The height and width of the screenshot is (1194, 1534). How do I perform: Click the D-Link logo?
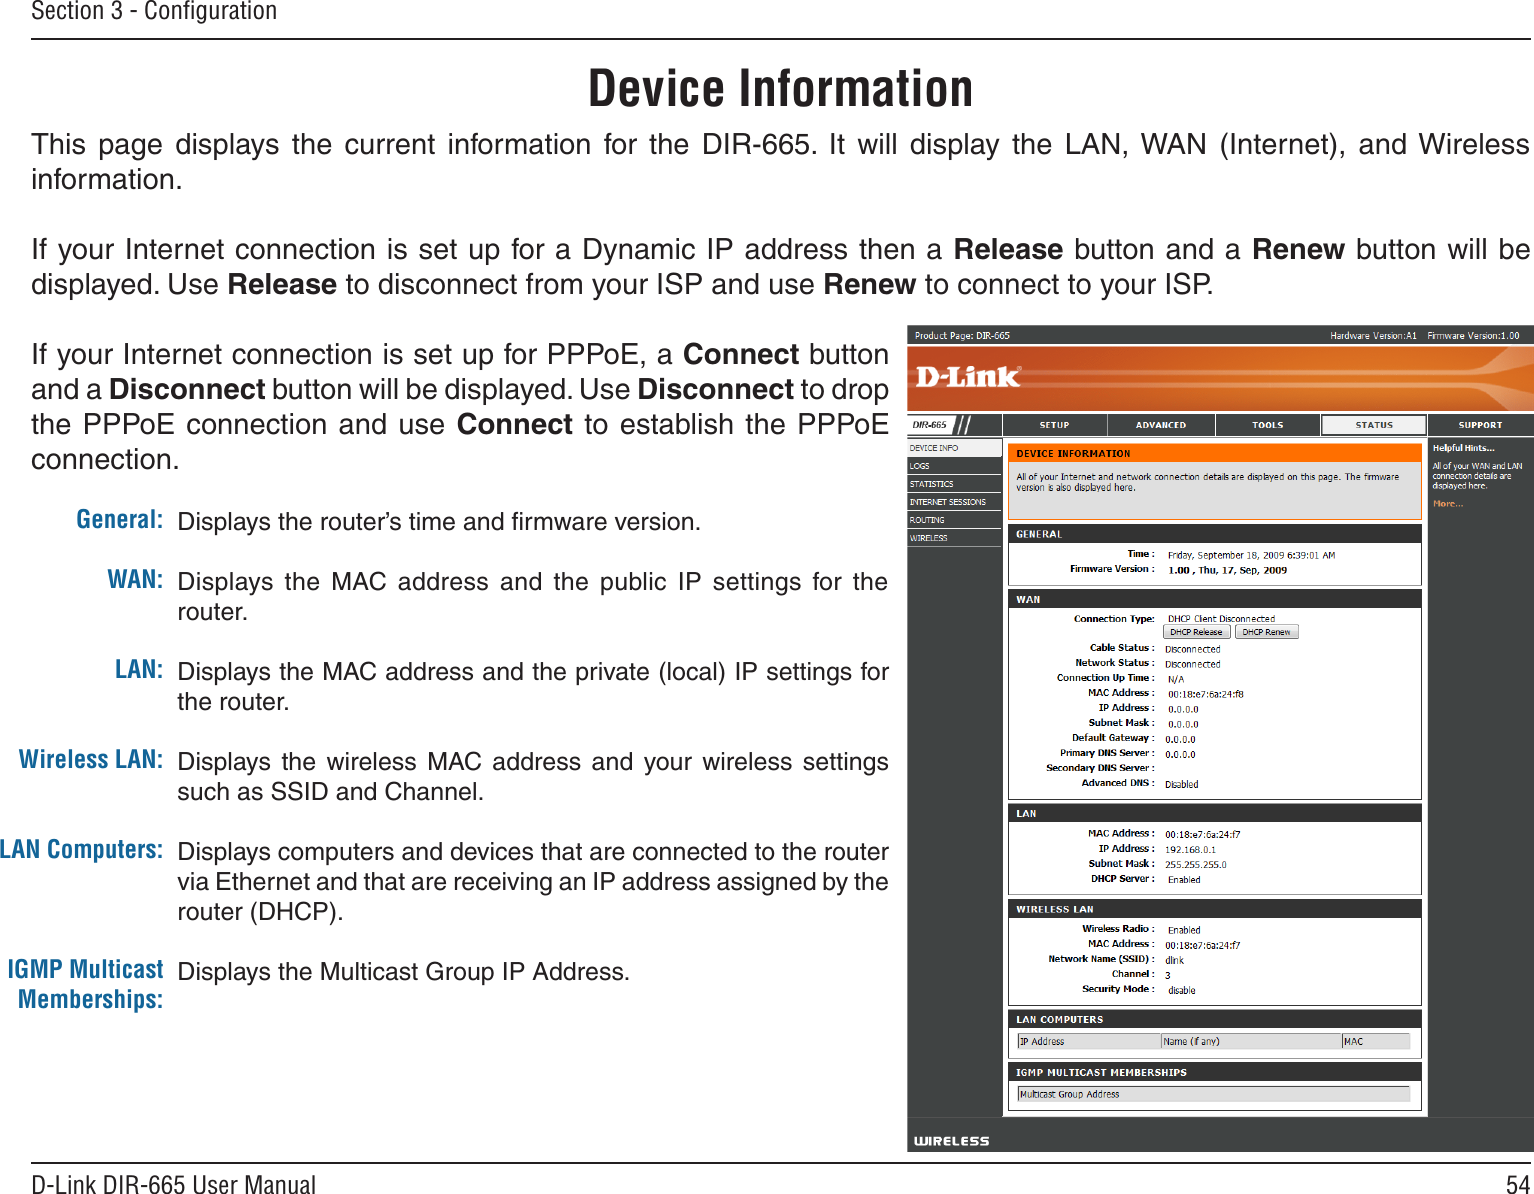coord(968,377)
